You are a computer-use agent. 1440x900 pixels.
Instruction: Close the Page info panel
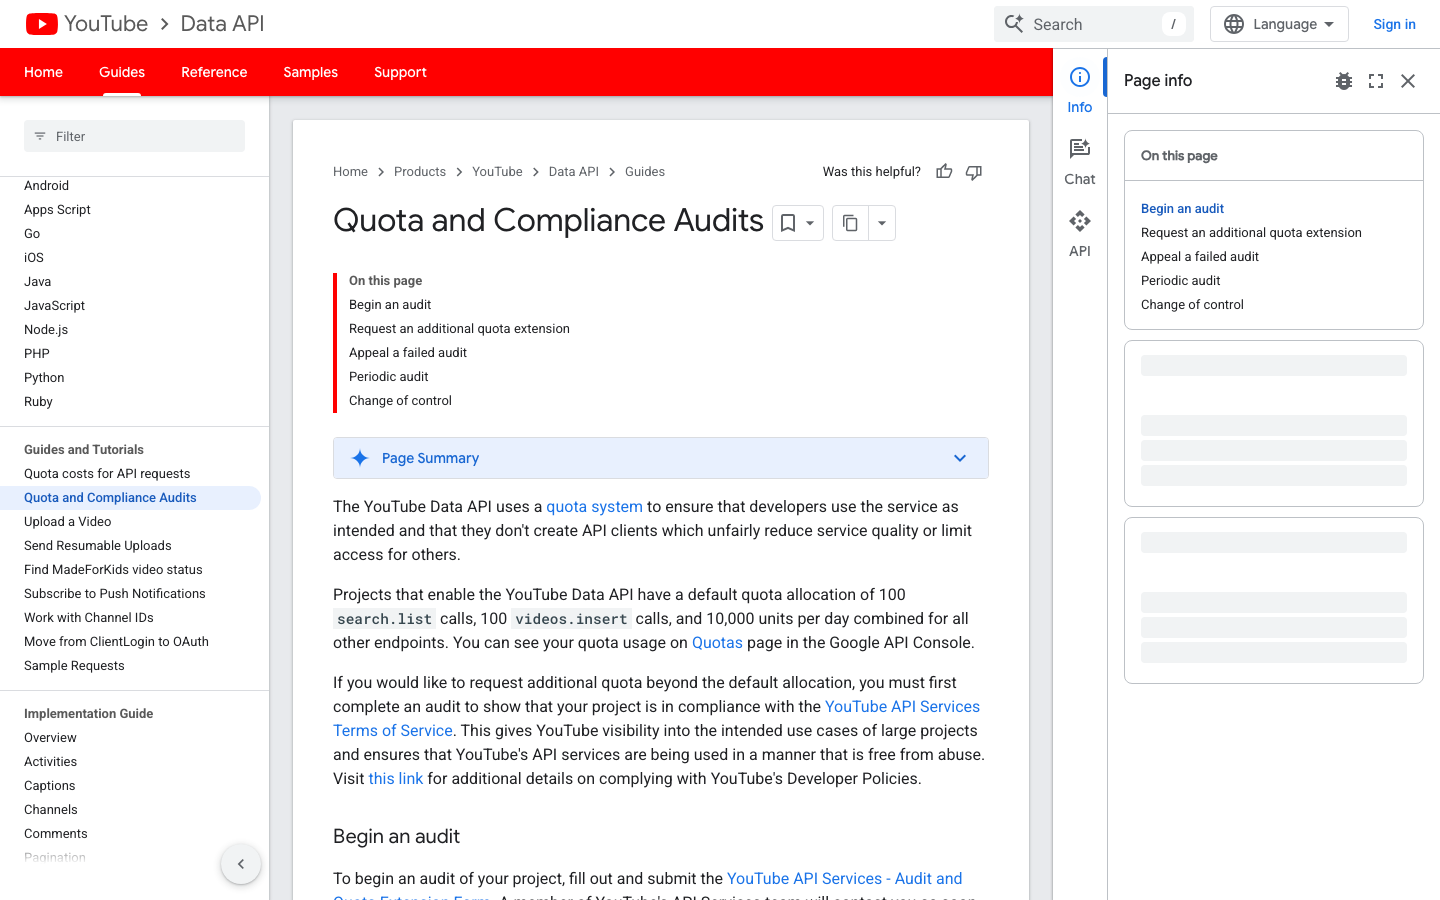[x=1408, y=81]
